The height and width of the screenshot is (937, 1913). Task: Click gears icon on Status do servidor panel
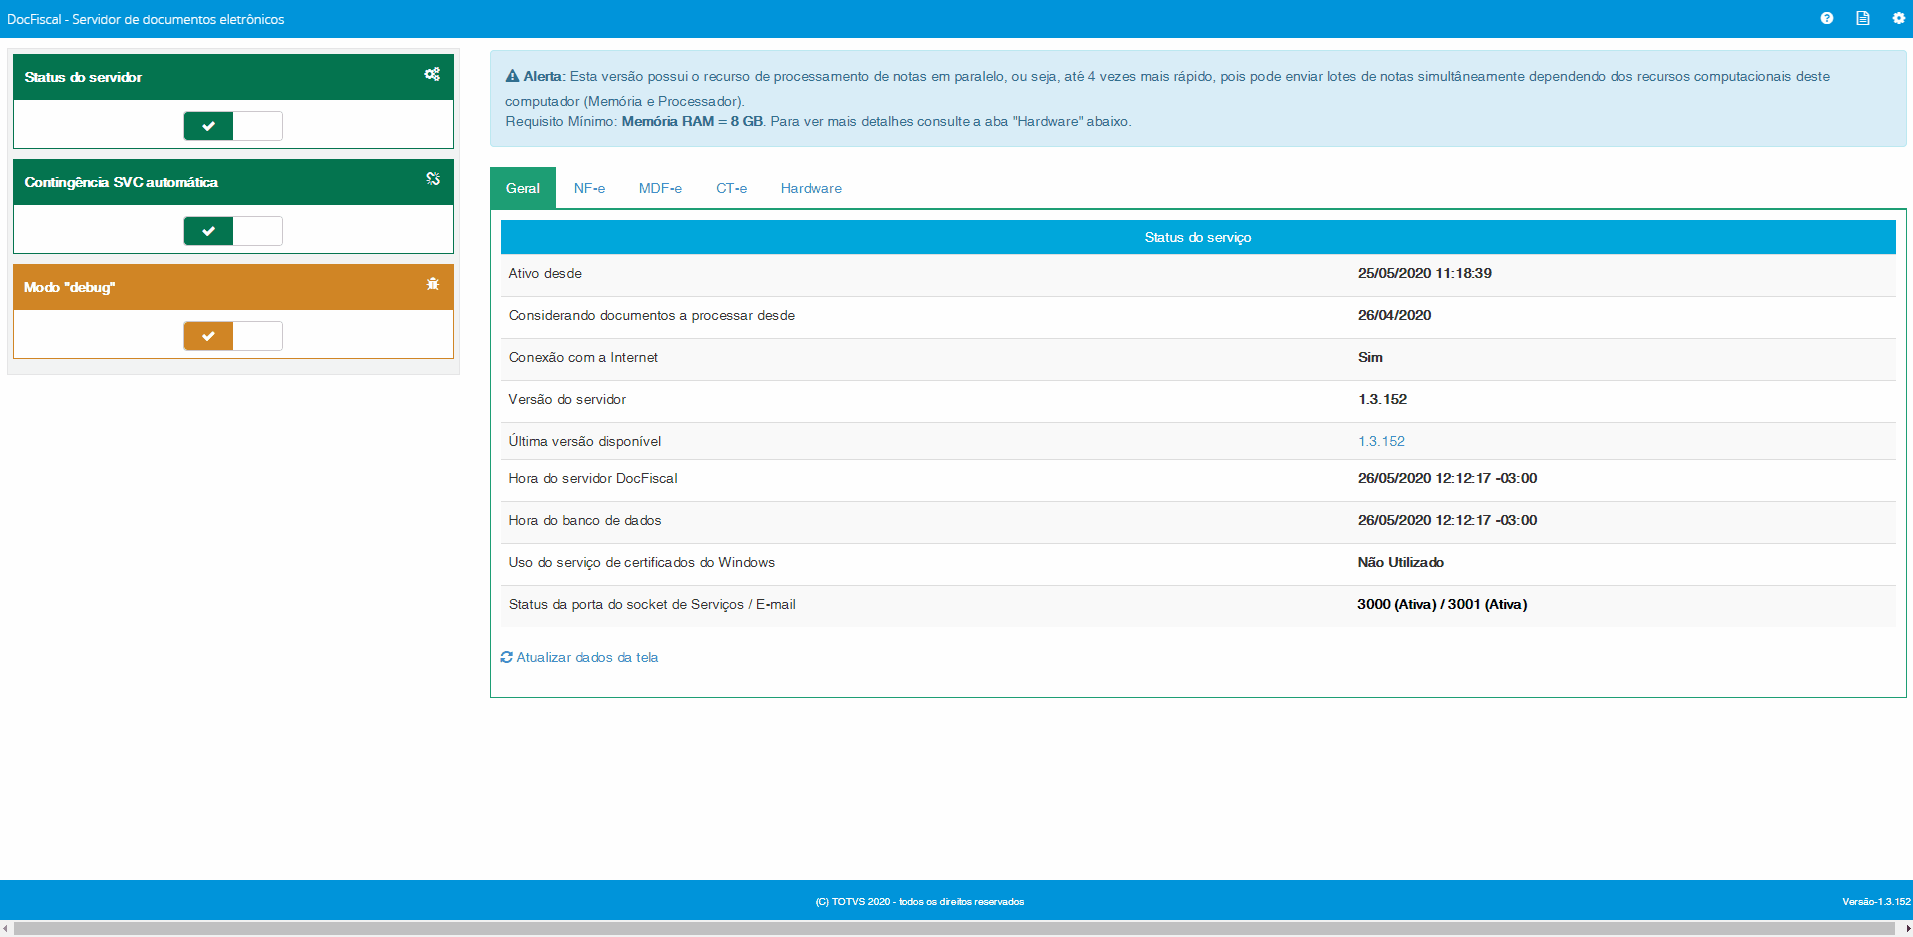click(432, 74)
